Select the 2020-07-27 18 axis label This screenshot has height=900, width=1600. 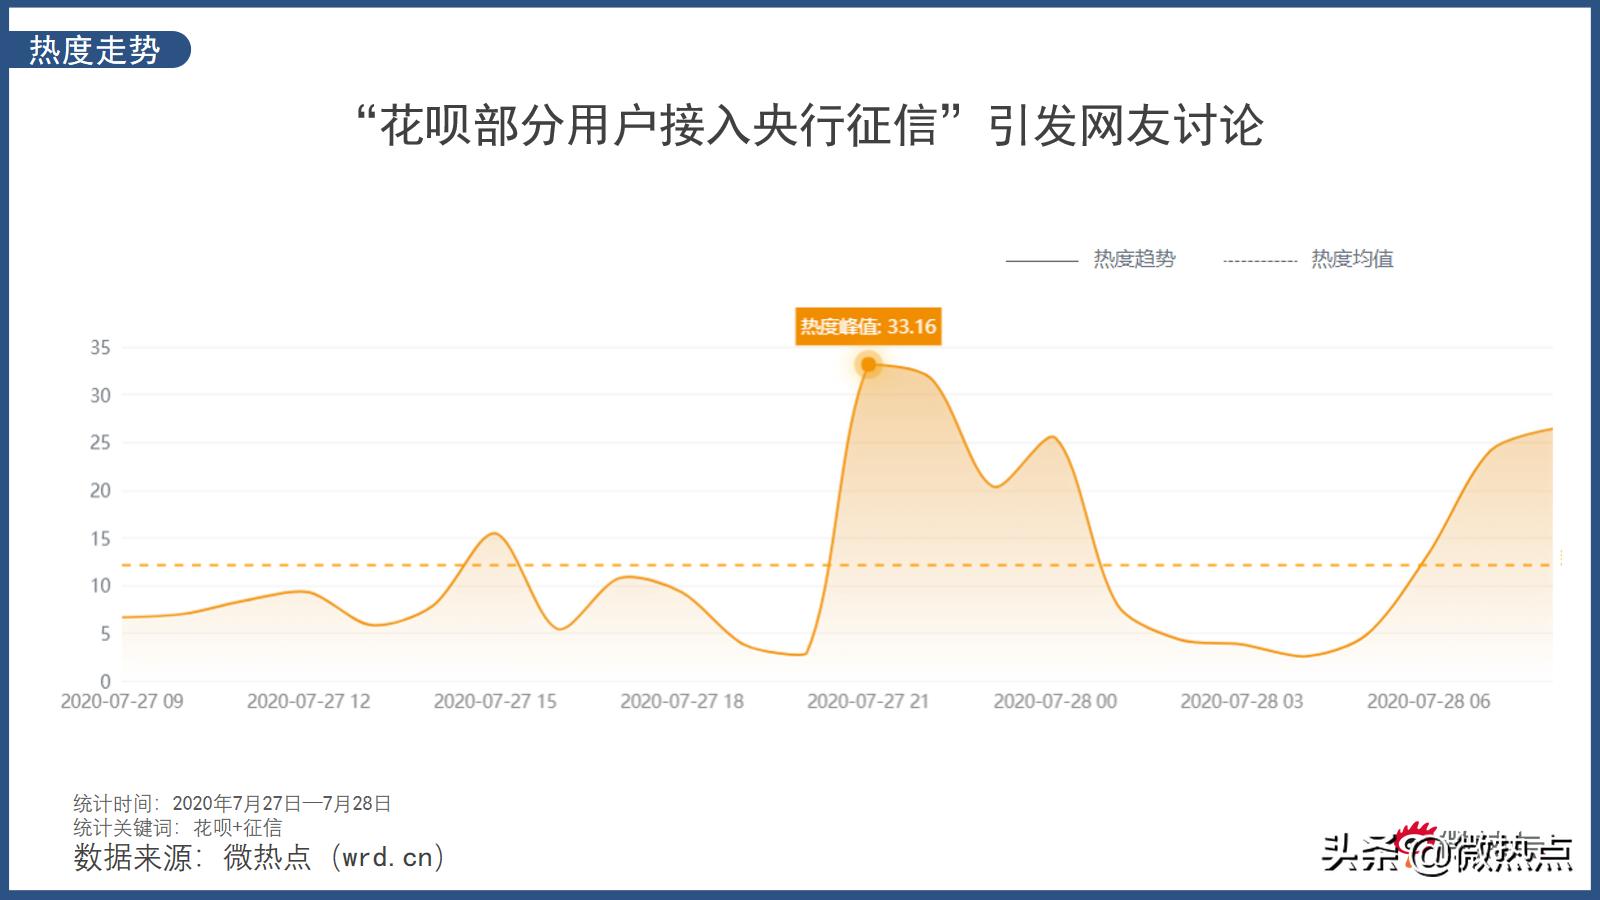[x=682, y=701]
